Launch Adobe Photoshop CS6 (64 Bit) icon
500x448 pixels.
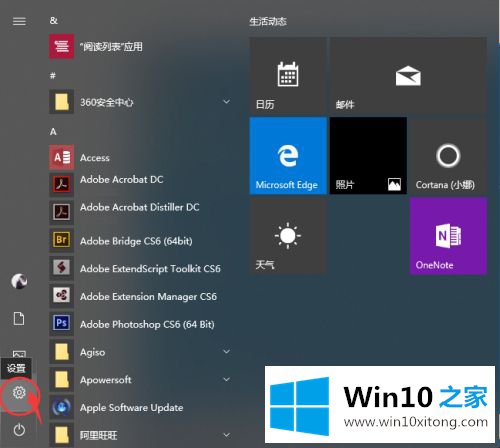click(x=61, y=323)
